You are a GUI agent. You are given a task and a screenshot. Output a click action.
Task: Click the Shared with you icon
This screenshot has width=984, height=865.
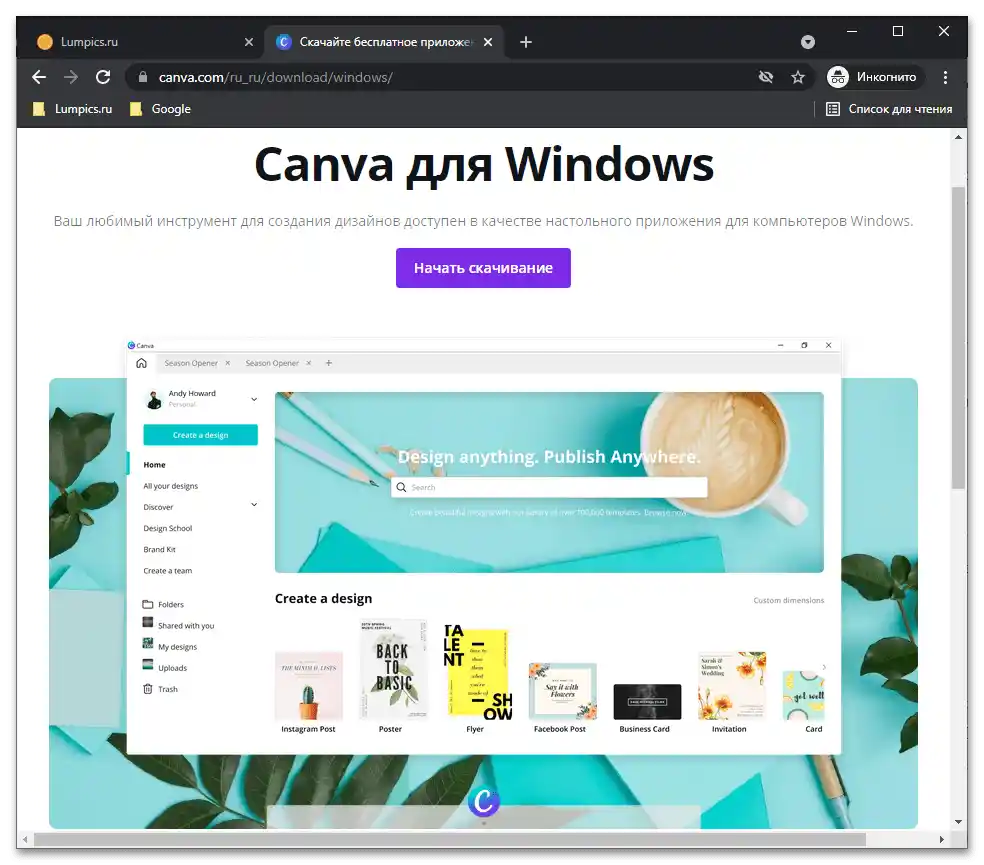coord(147,622)
